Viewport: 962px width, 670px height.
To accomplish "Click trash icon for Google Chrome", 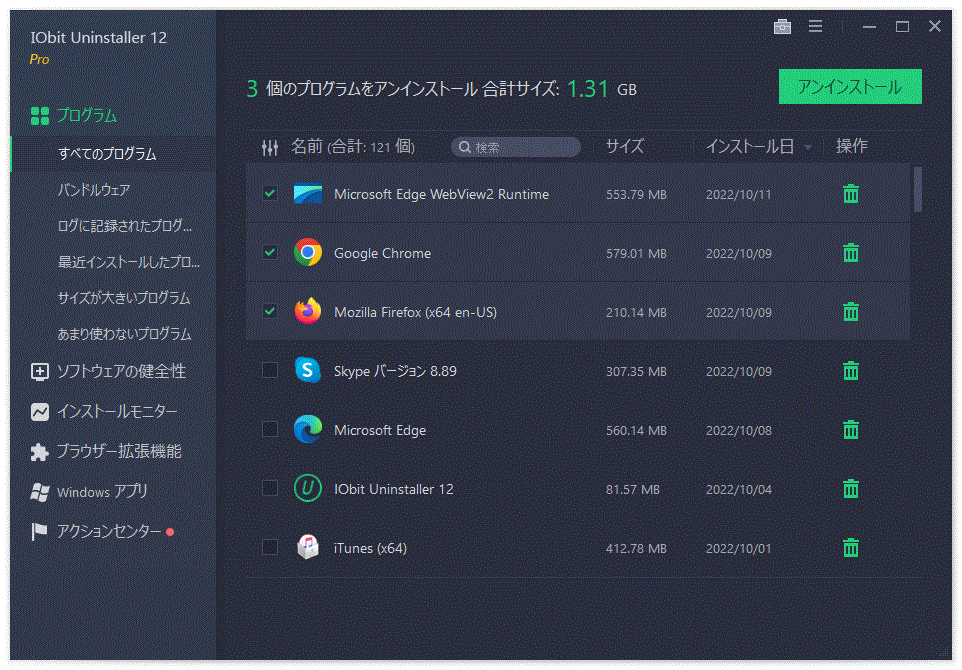I will [850, 253].
